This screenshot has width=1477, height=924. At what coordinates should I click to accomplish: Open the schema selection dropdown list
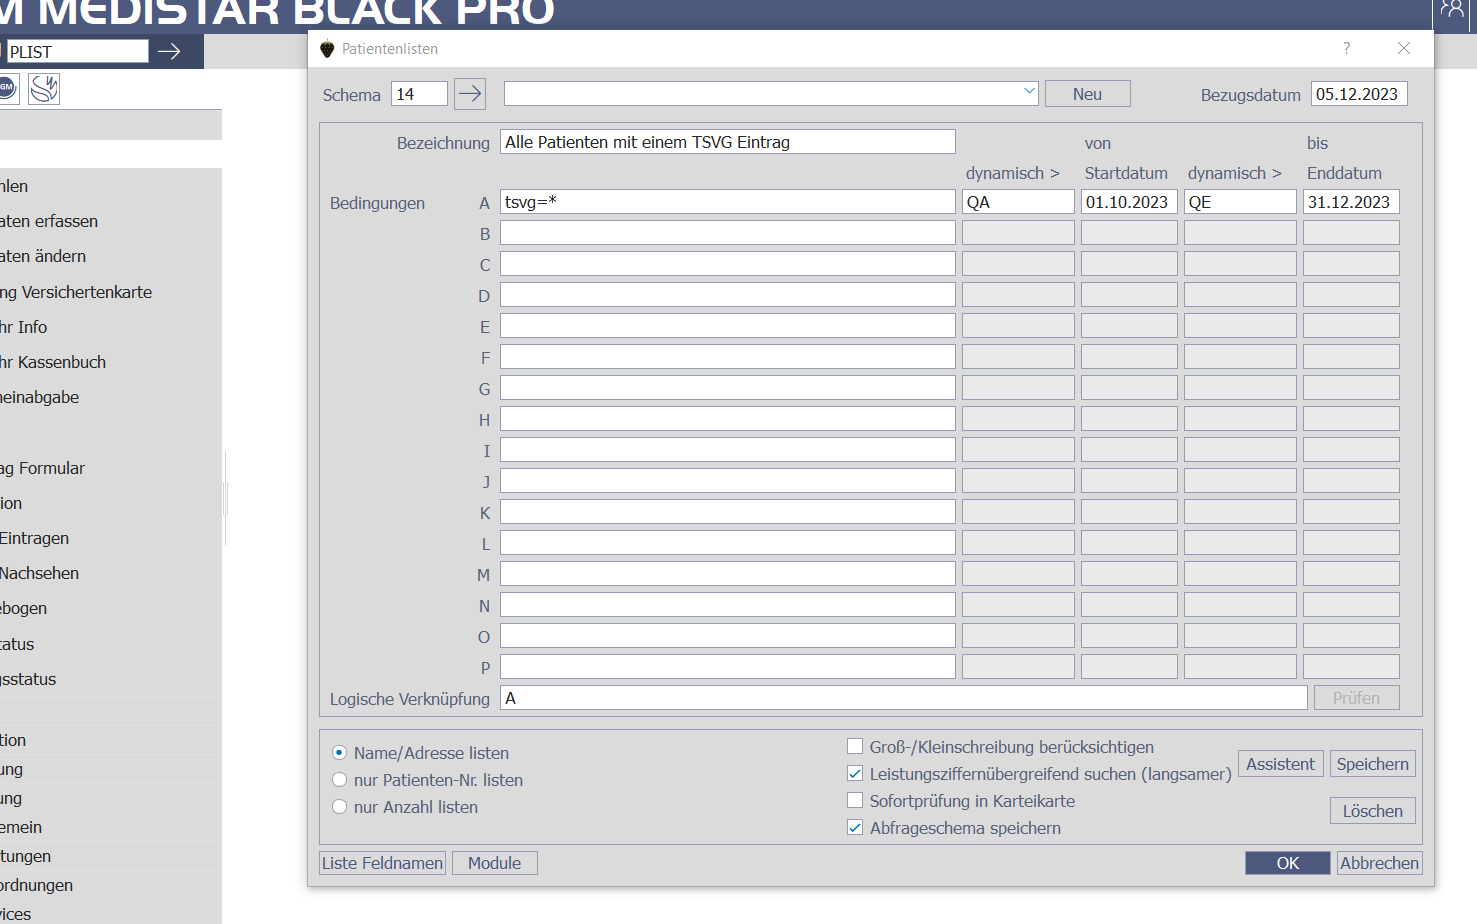1029,93
